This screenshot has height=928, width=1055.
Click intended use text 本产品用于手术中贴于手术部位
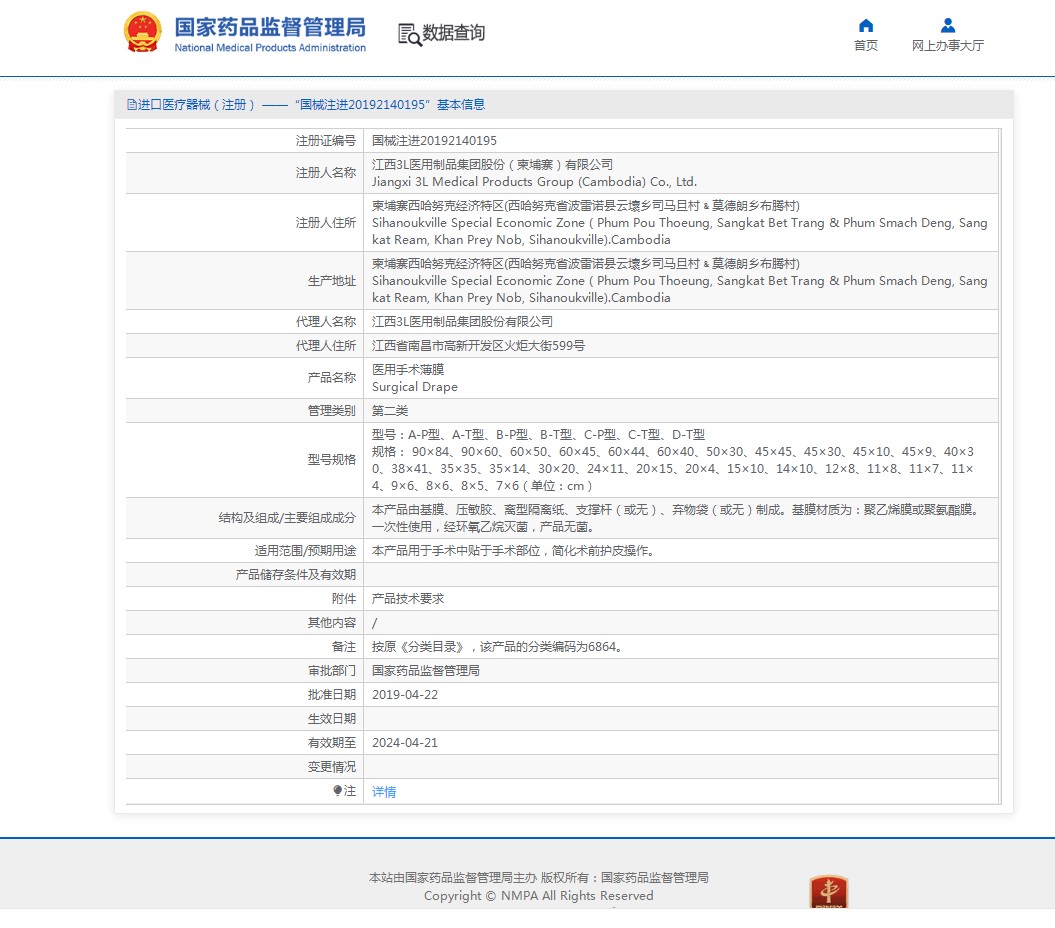[x=514, y=550]
